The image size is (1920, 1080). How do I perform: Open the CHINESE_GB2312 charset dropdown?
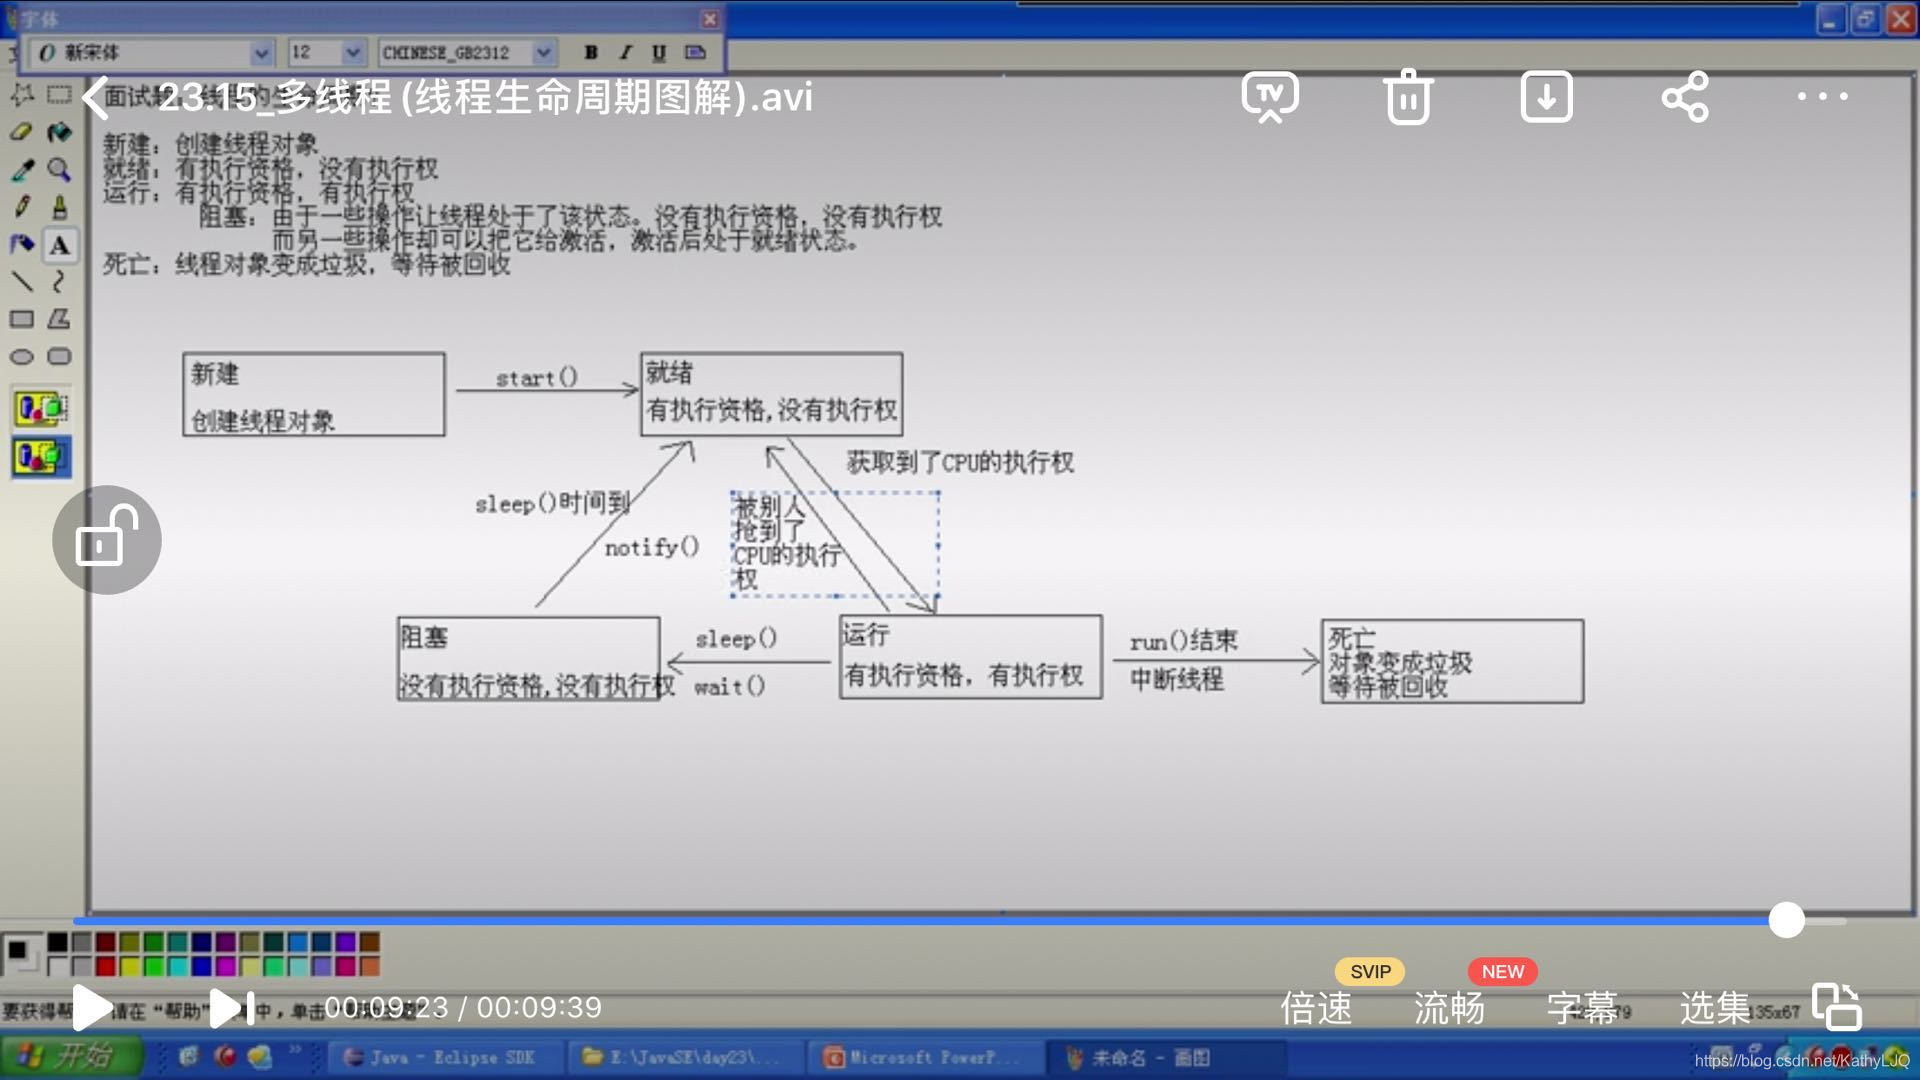point(543,53)
